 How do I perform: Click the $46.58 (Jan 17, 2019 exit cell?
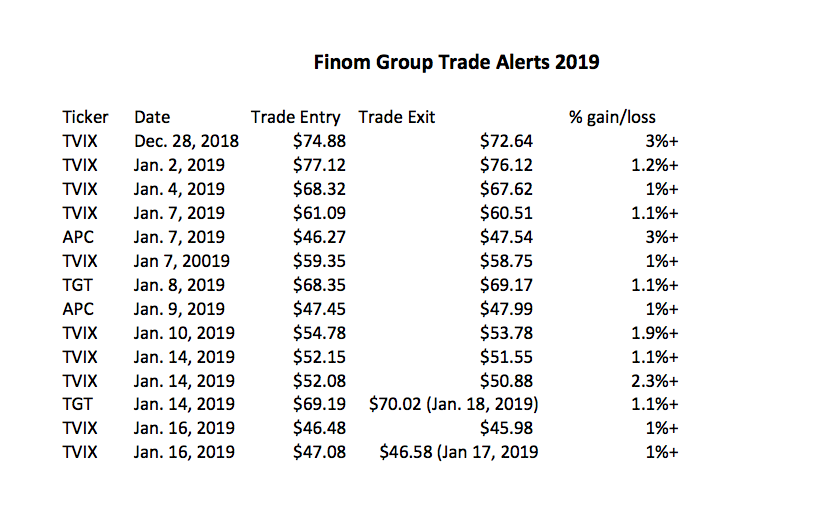tap(459, 452)
